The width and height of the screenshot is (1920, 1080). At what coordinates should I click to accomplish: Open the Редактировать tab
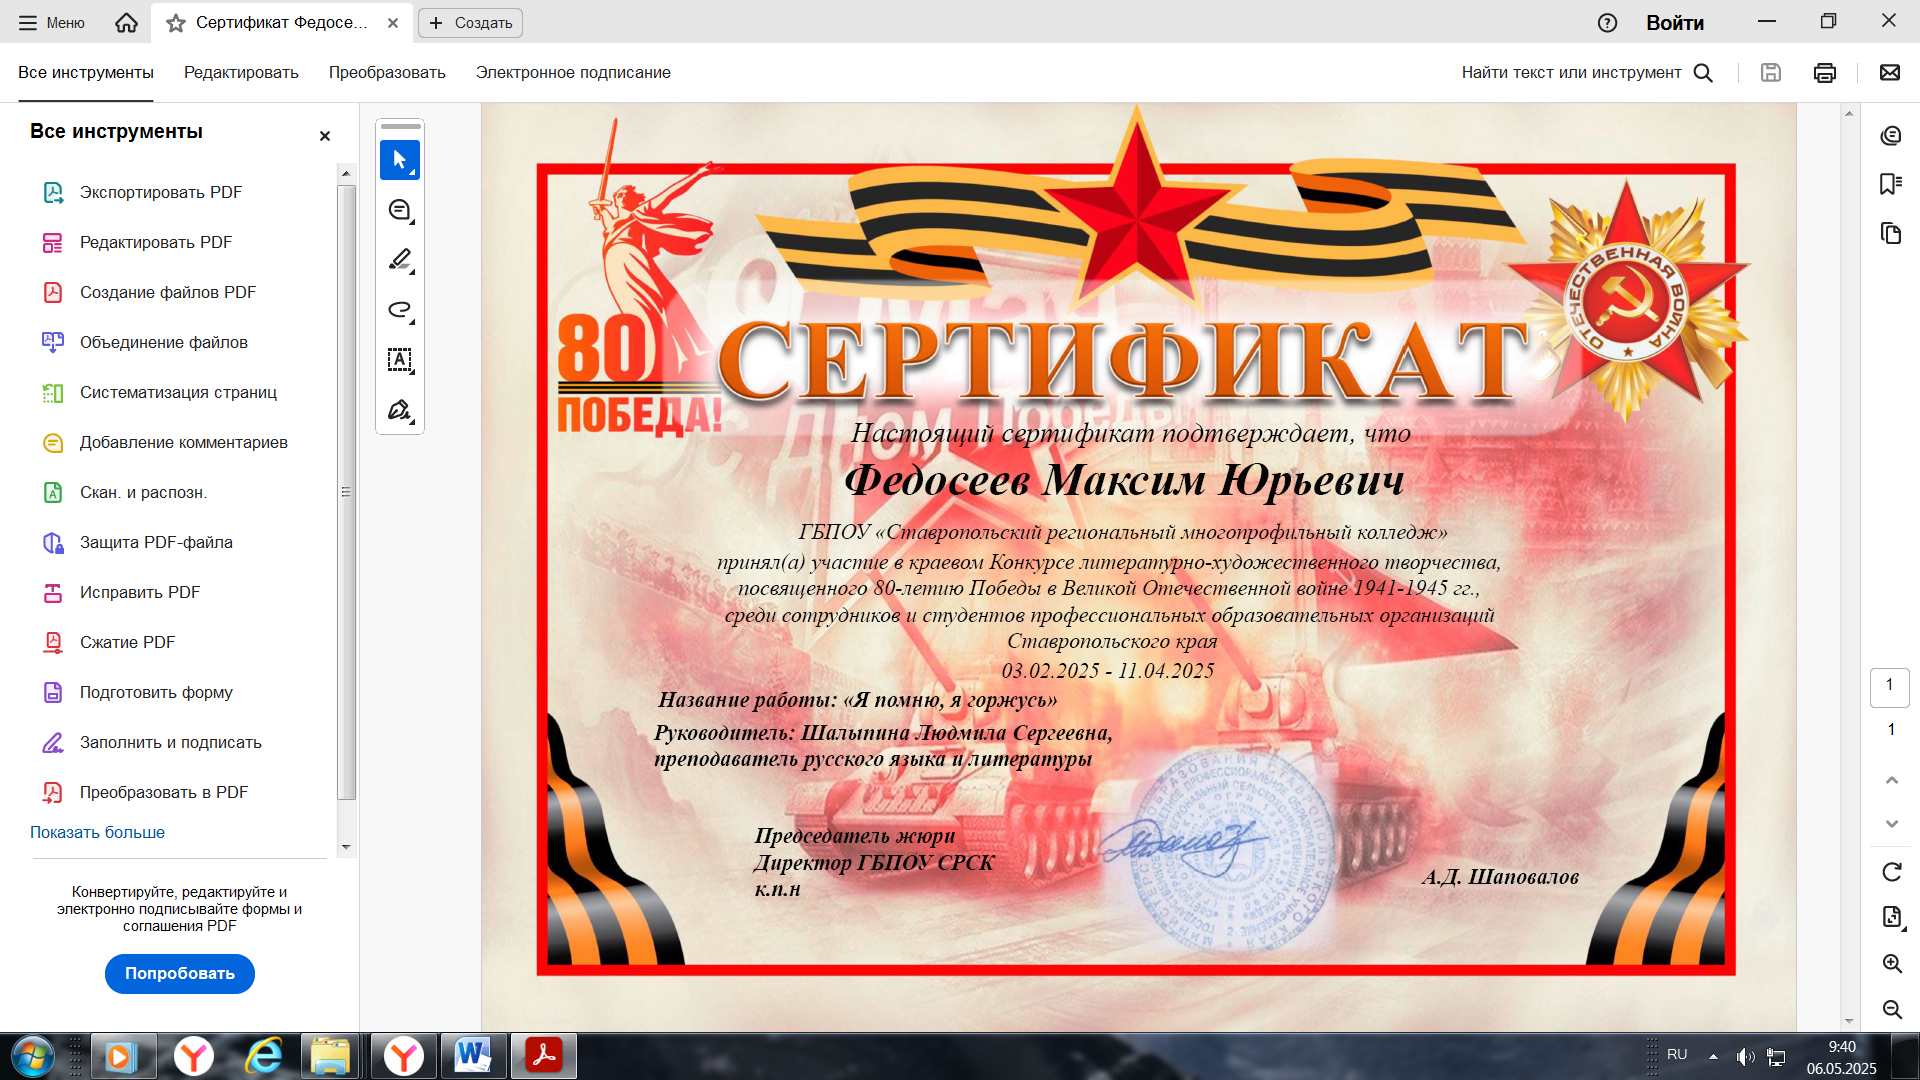241,72
